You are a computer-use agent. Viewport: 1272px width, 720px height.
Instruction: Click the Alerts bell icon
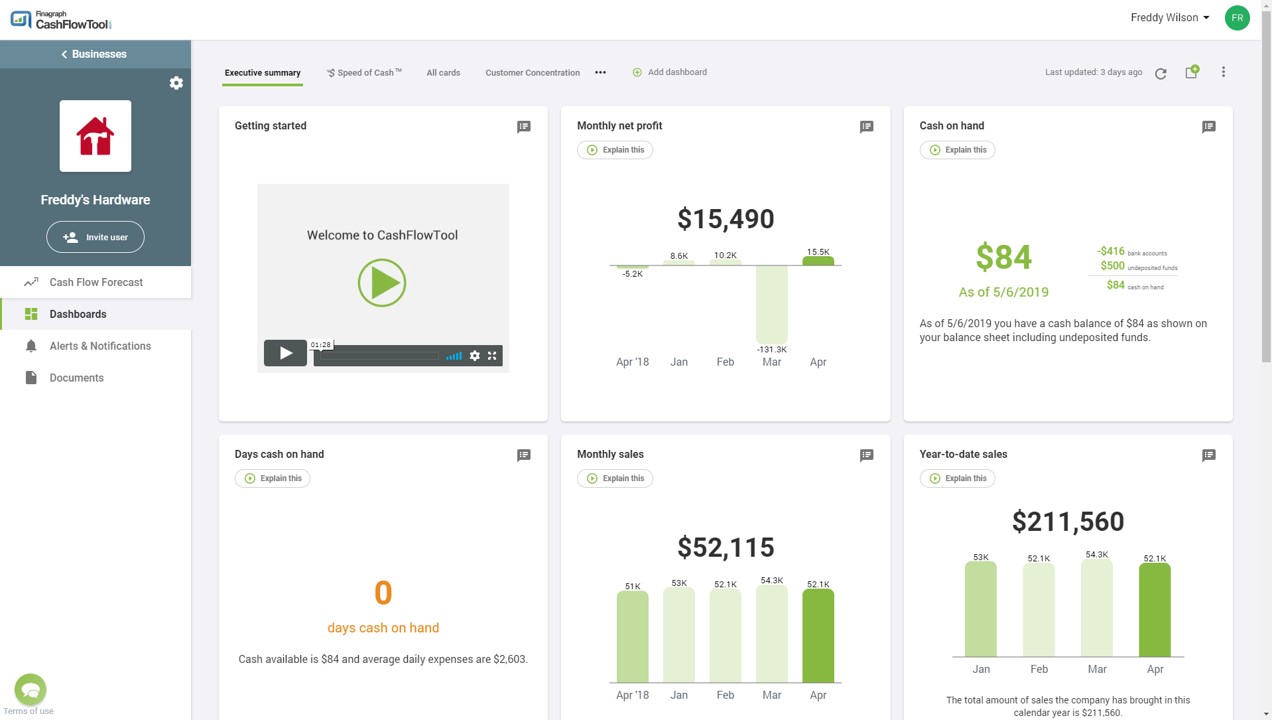31,346
